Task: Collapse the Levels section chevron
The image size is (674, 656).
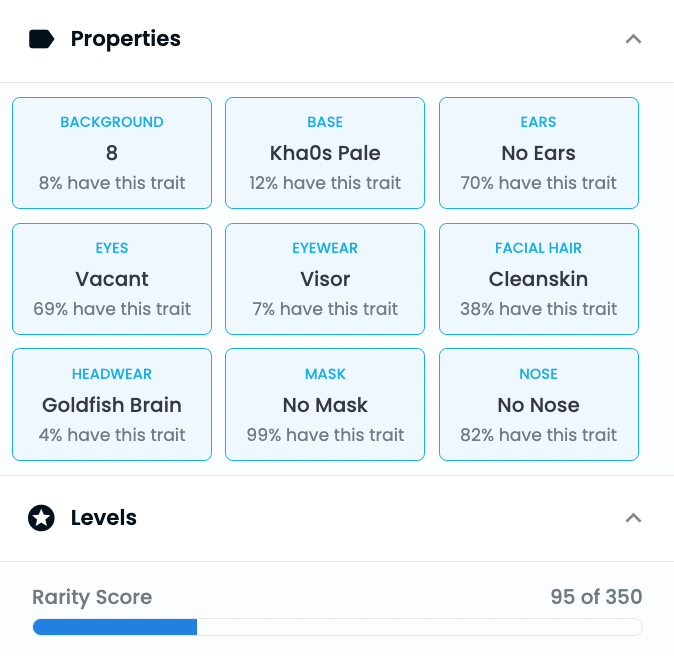Action: [633, 518]
